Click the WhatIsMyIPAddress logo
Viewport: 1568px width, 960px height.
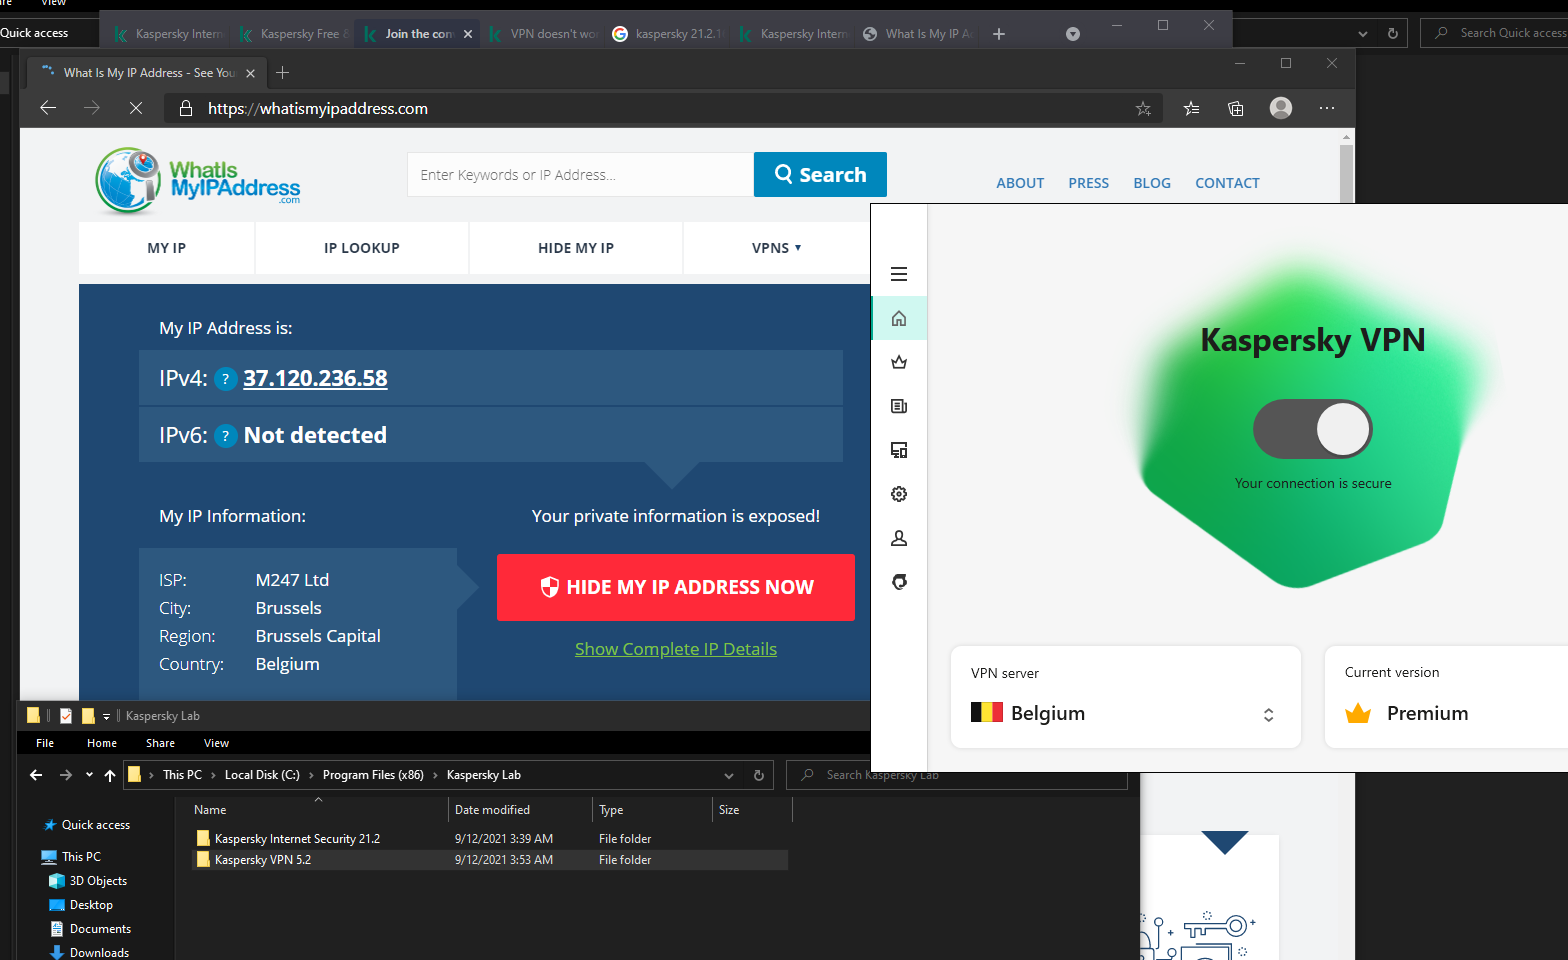point(198,181)
